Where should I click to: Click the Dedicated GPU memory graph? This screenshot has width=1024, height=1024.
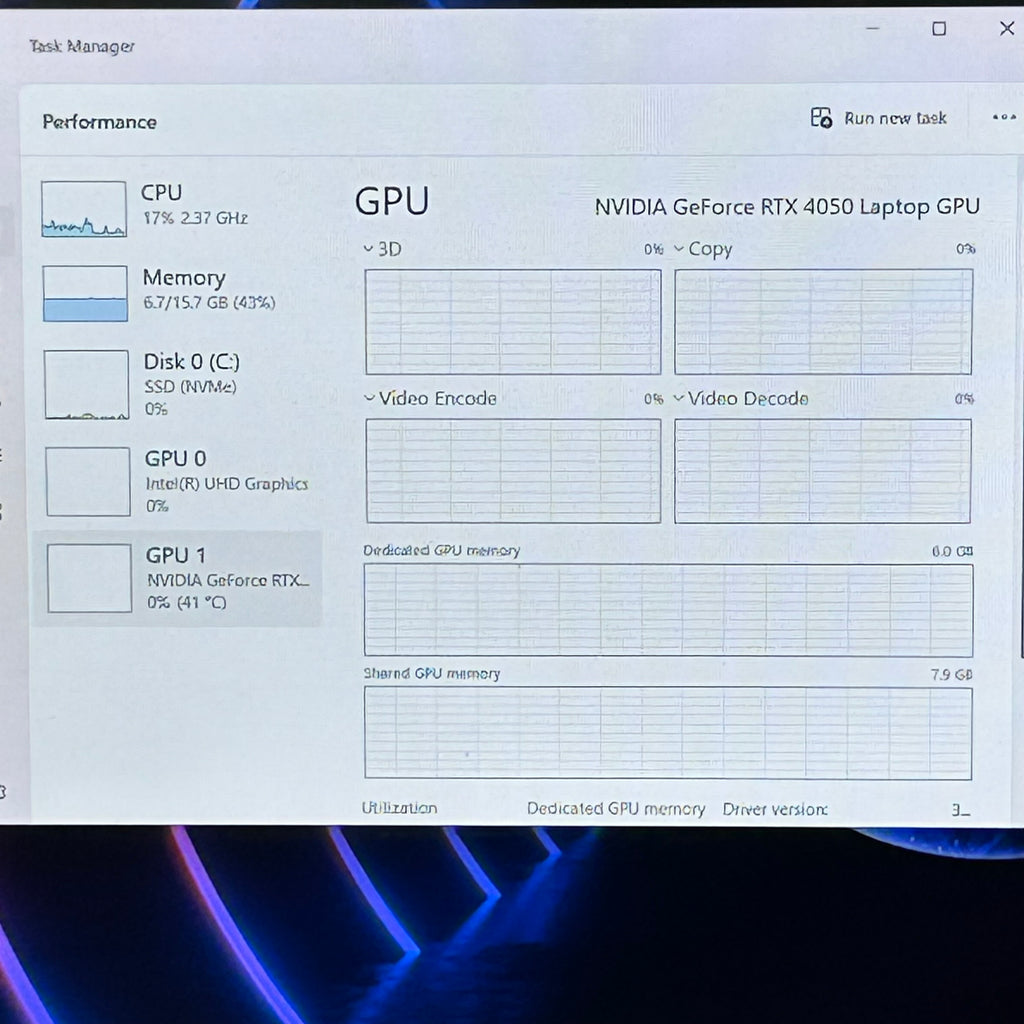(668, 610)
